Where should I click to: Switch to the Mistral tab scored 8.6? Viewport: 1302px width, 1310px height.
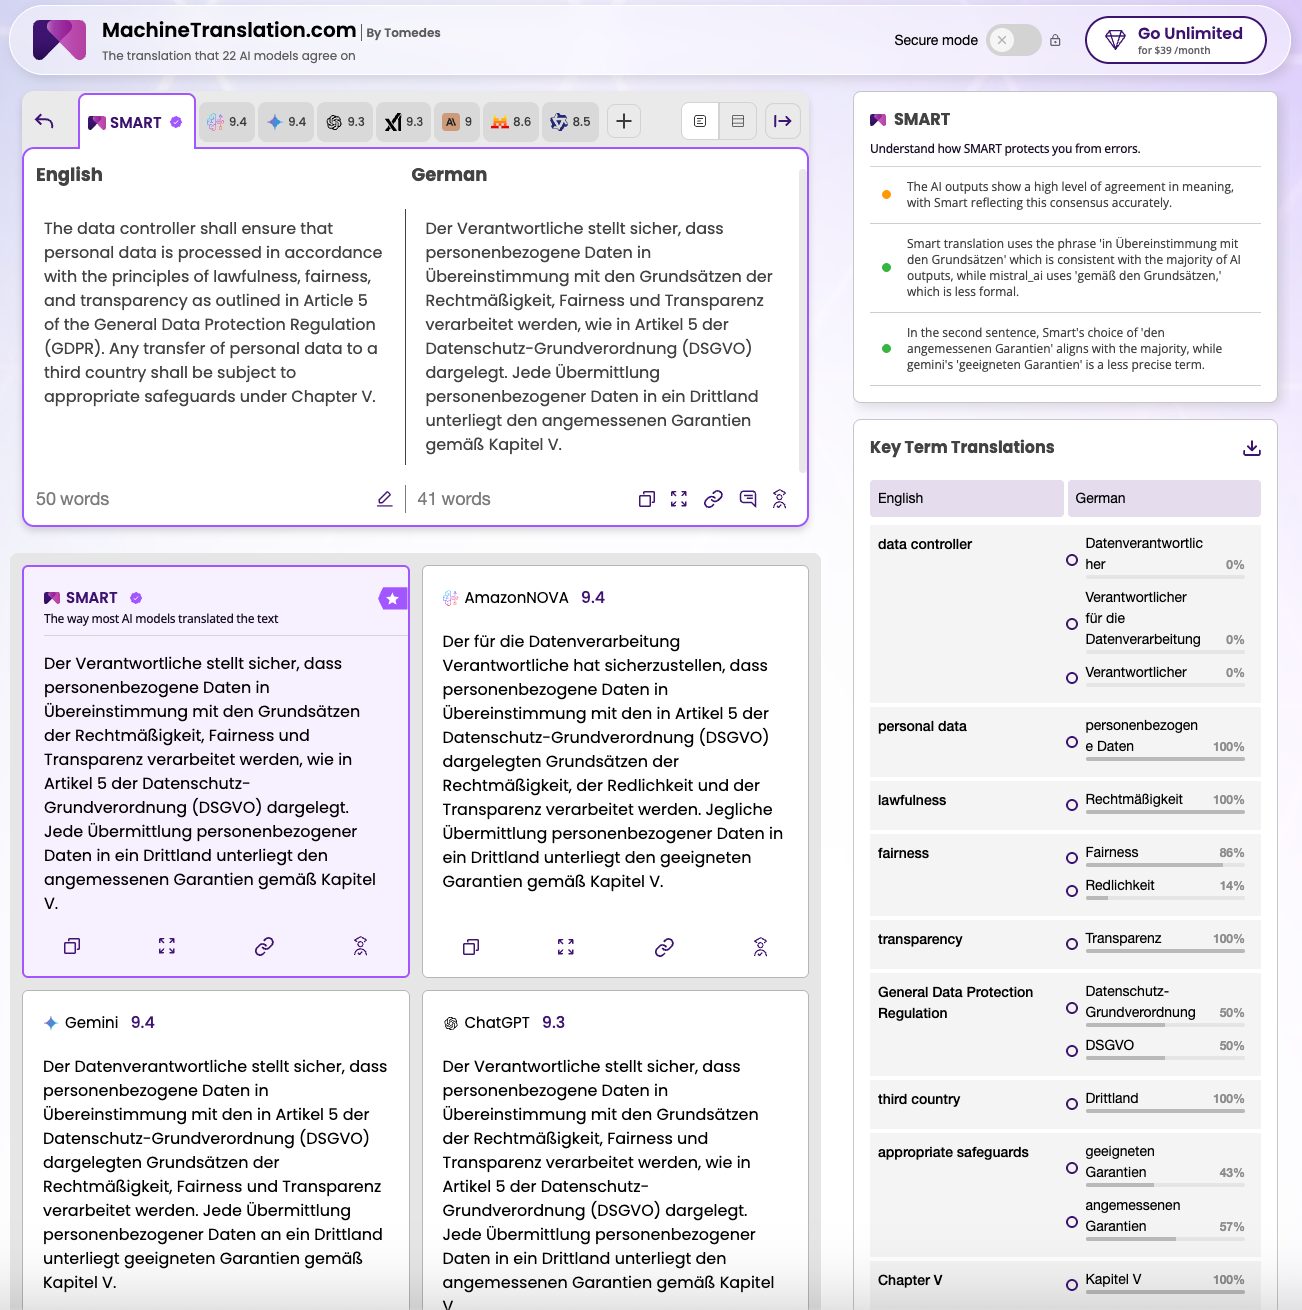point(511,122)
